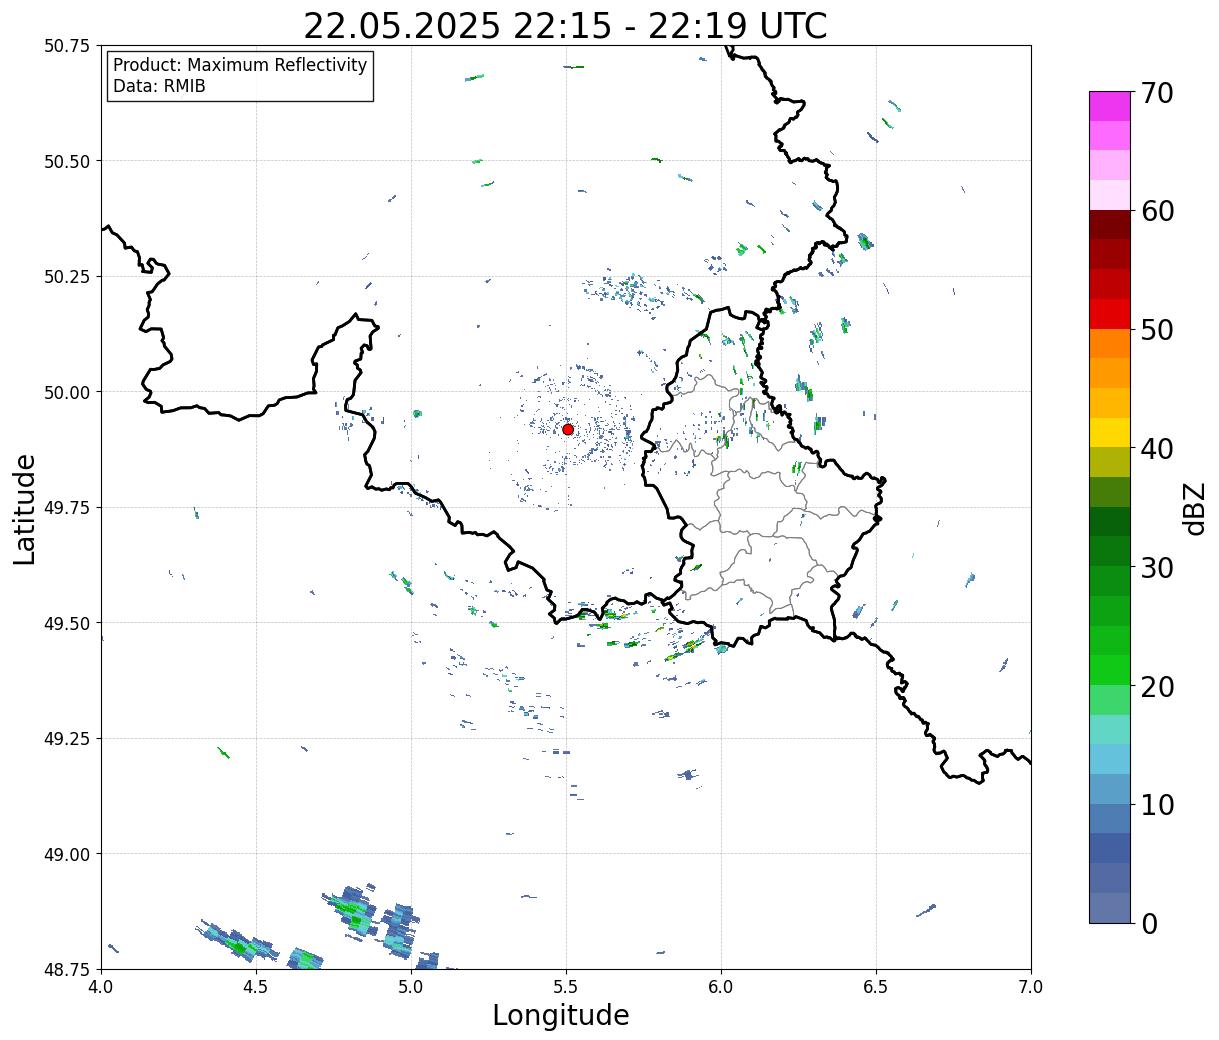Click longitude tick label 6.0
The image size is (1219, 1040).
tap(721, 987)
